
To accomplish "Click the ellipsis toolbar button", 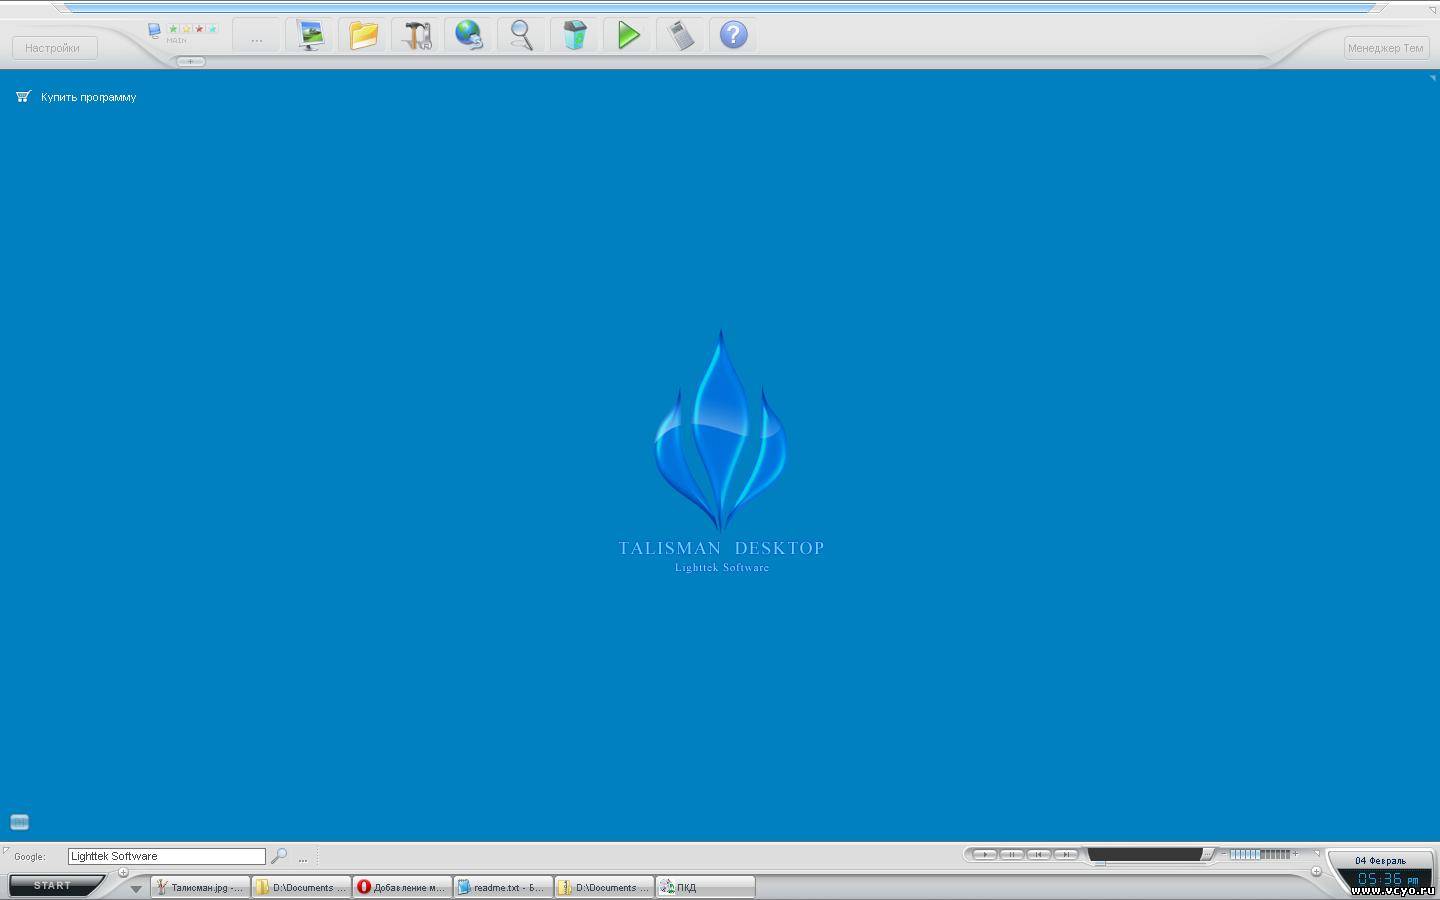I will pos(257,36).
